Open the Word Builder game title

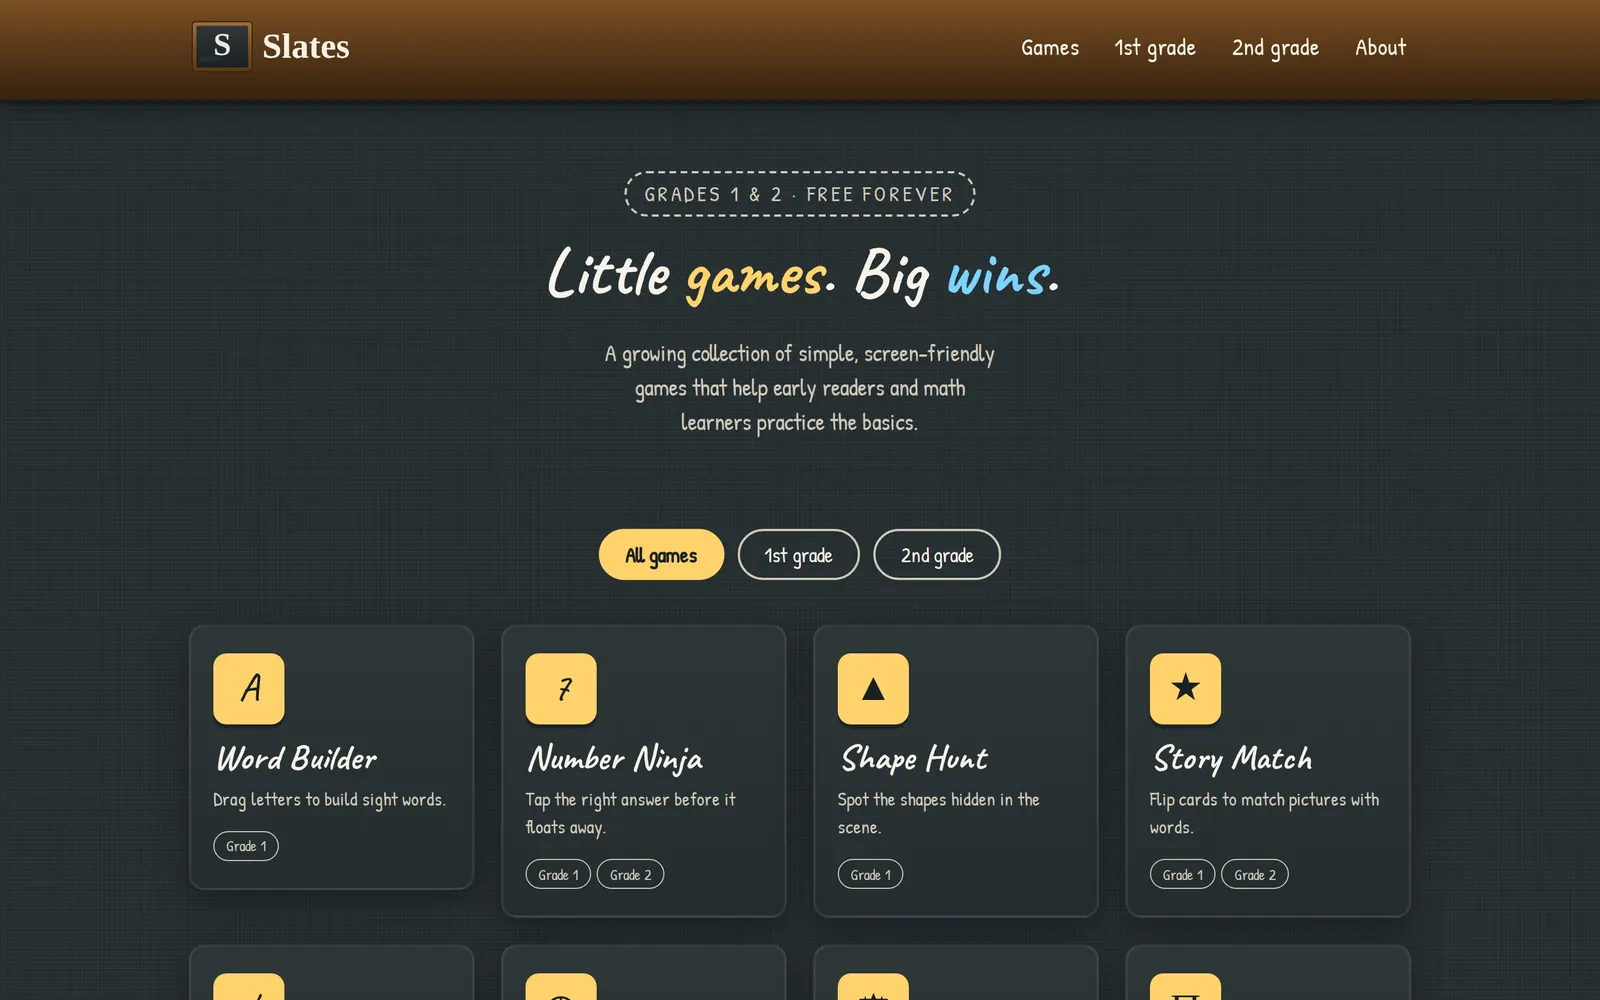tap(297, 758)
